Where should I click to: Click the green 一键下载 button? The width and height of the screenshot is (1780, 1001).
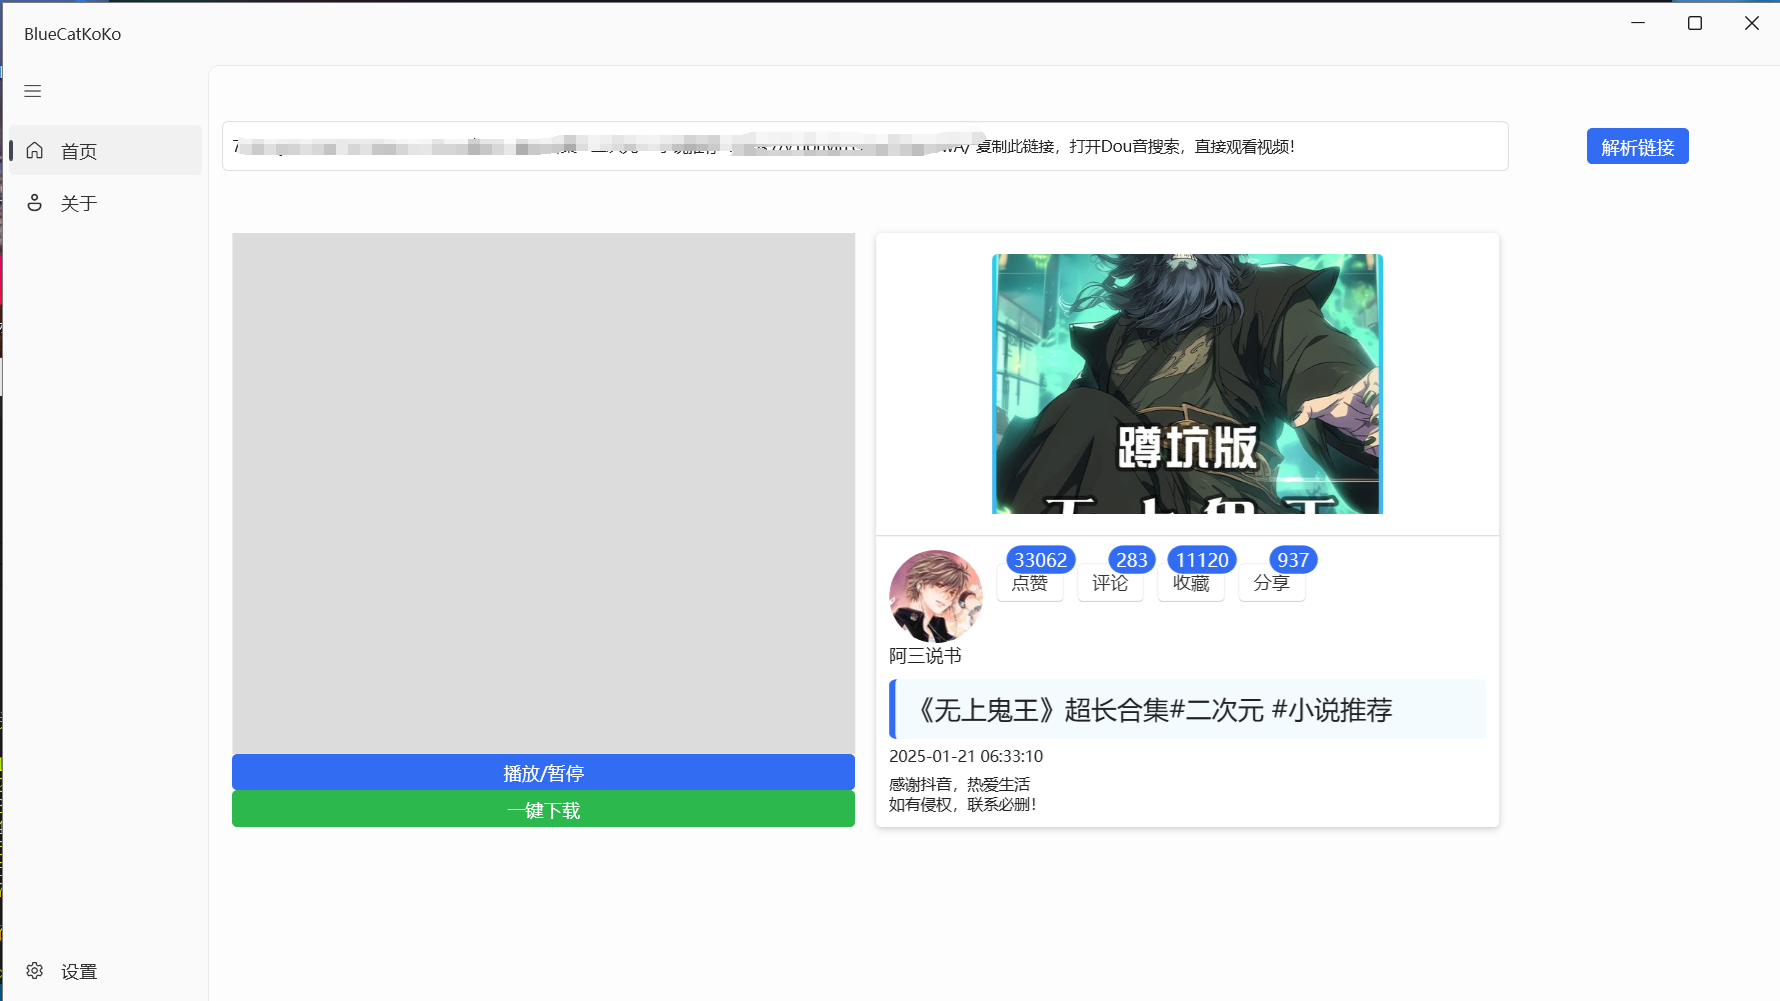[x=543, y=809]
